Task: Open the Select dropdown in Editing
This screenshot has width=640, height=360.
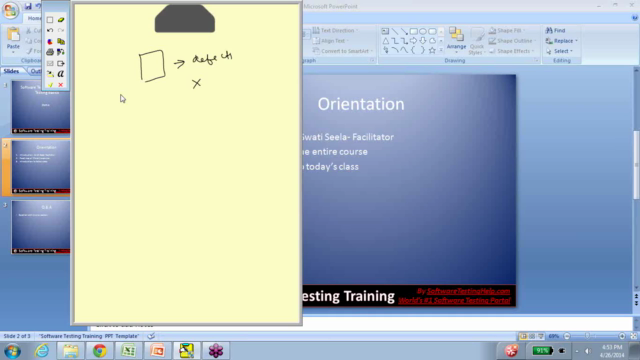Action: click(560, 51)
